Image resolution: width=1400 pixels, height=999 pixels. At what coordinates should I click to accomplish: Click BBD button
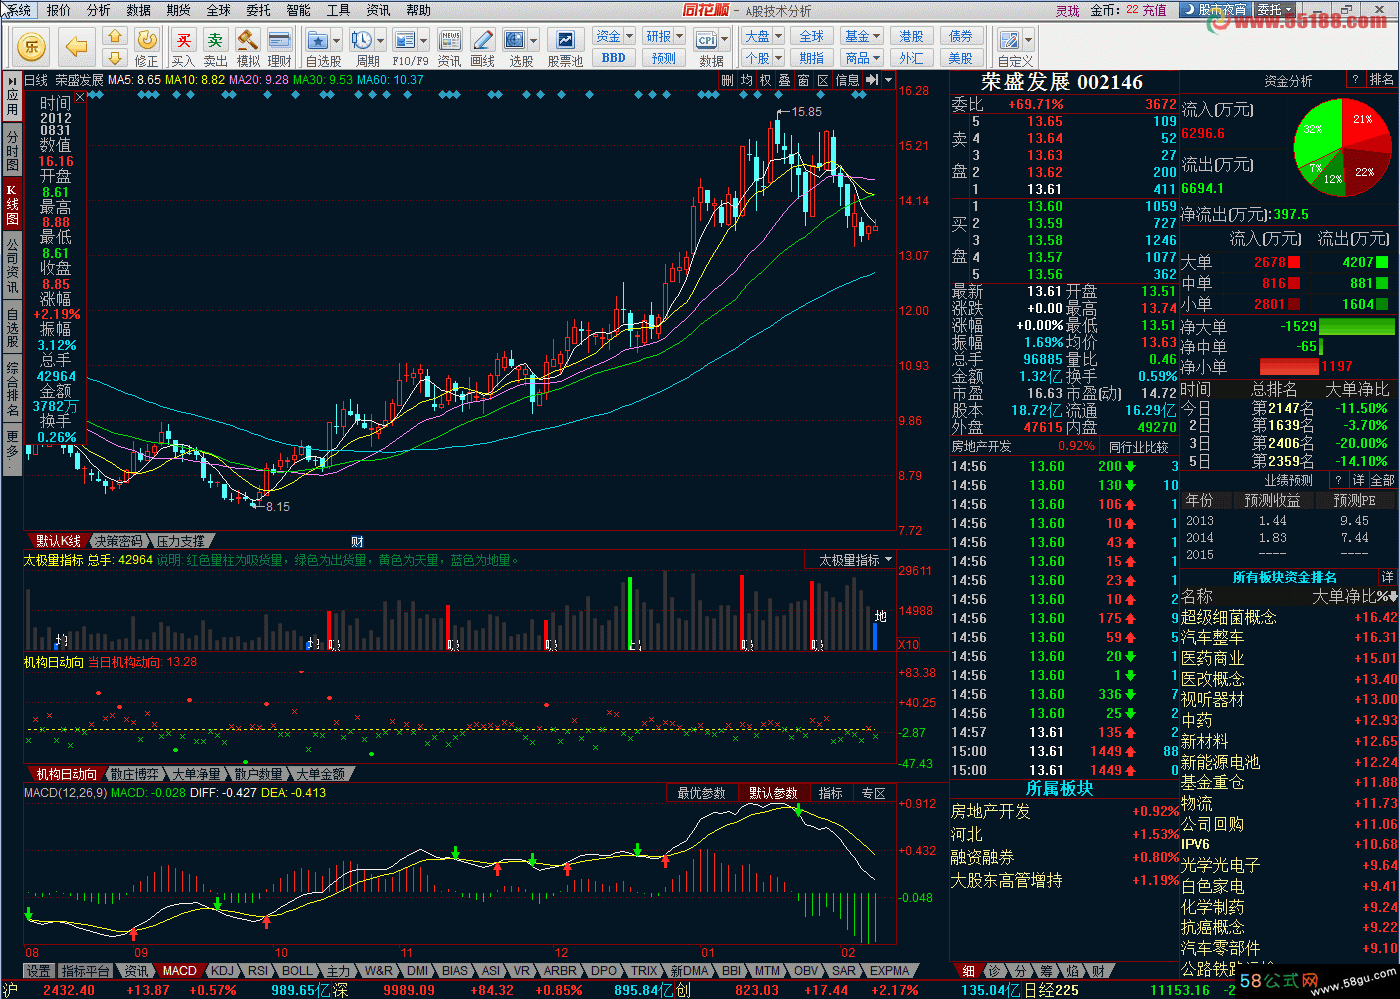614,58
